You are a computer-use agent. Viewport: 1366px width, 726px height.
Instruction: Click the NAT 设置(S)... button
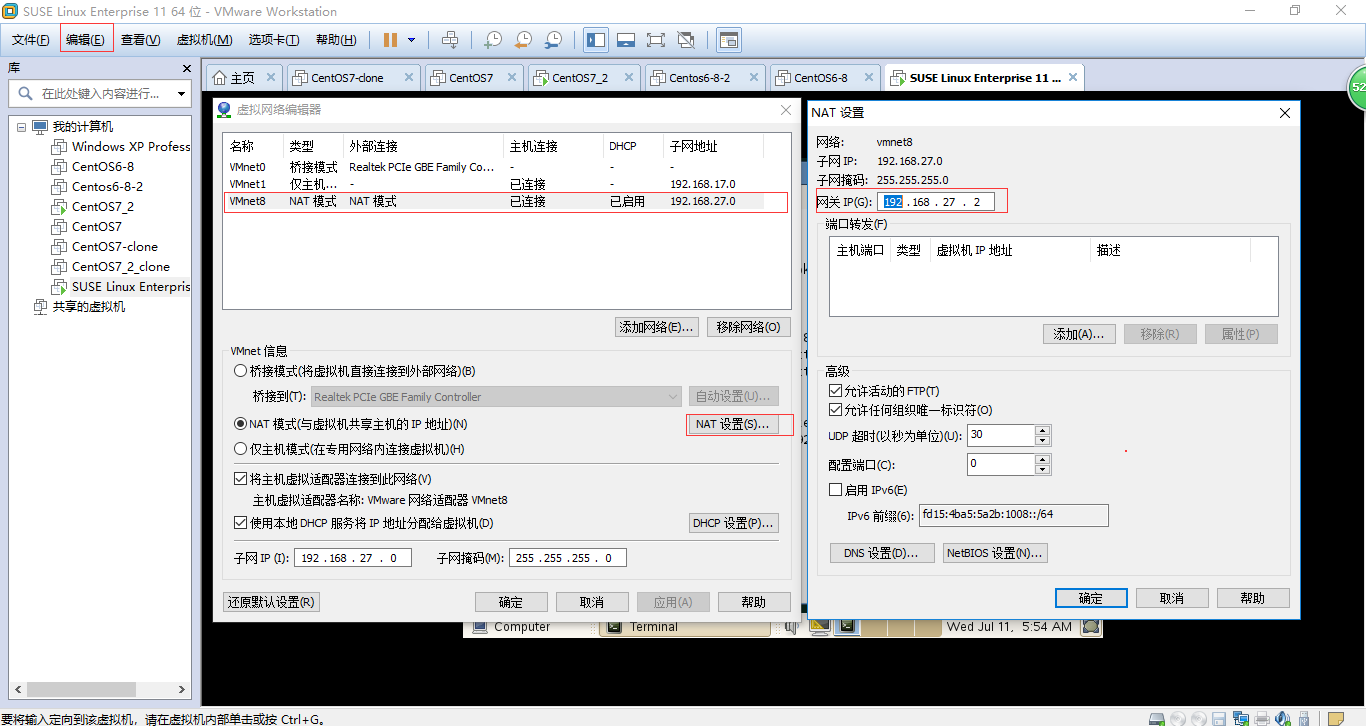732,424
